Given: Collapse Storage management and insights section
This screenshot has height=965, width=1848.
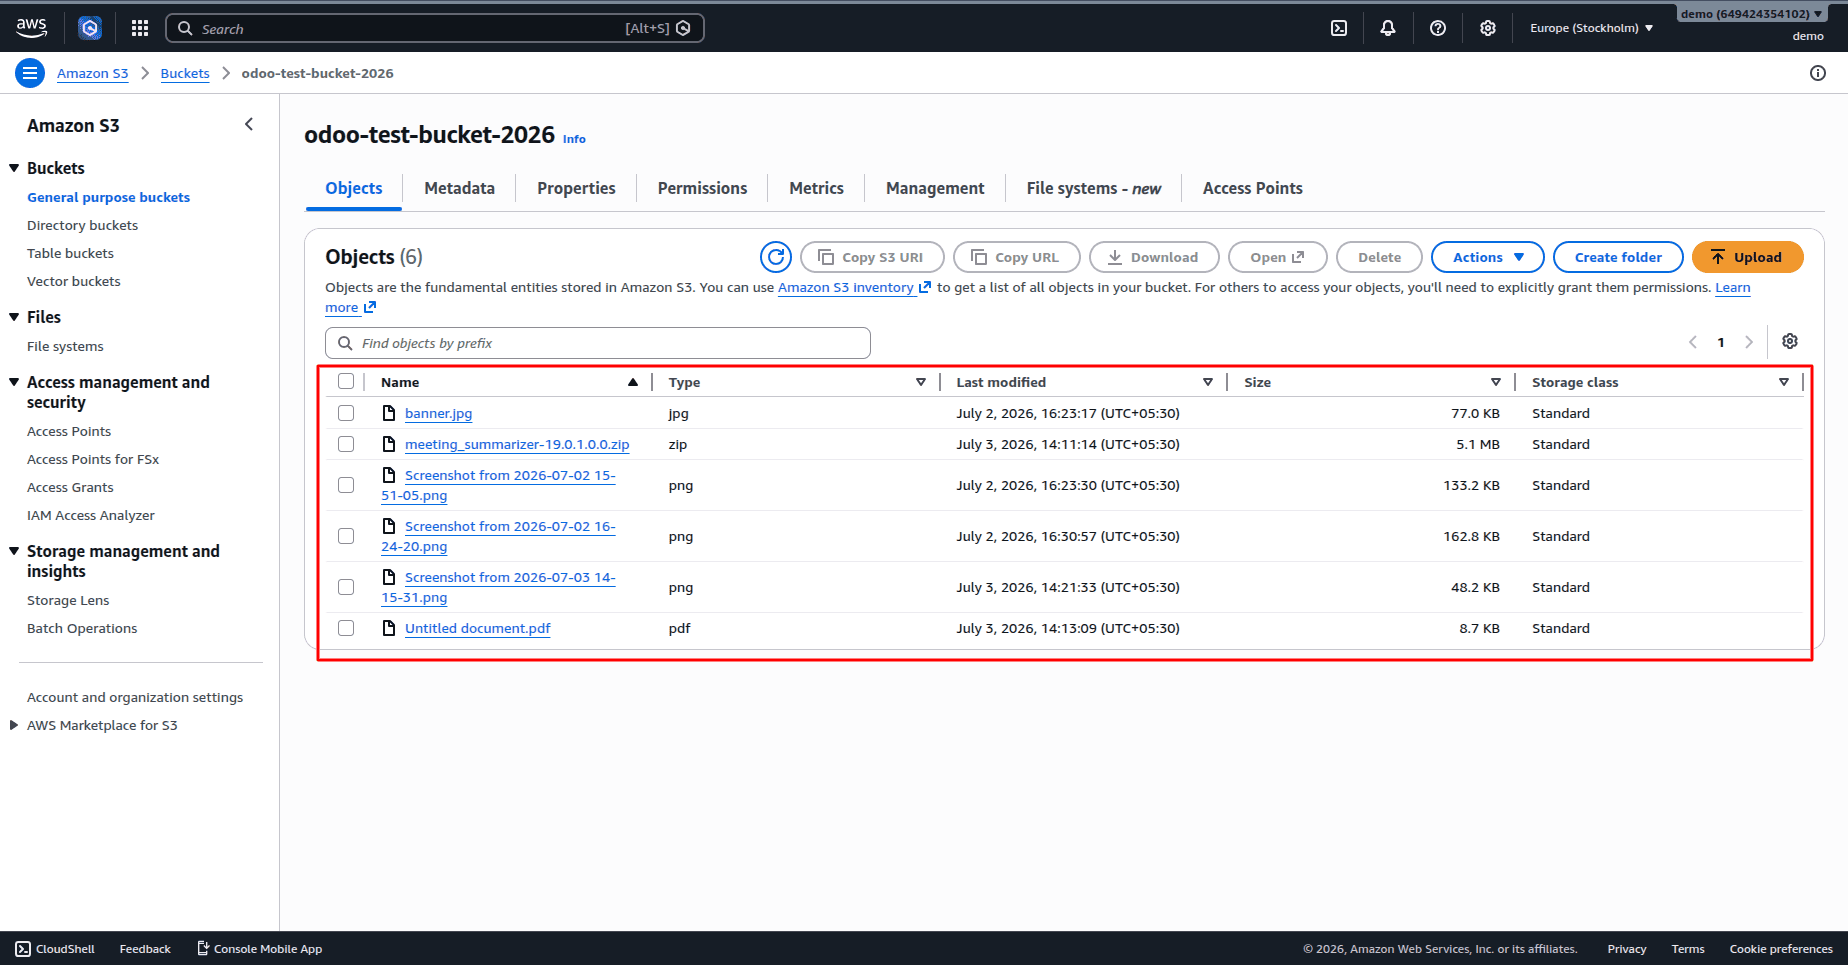Looking at the screenshot, I should click(14, 551).
